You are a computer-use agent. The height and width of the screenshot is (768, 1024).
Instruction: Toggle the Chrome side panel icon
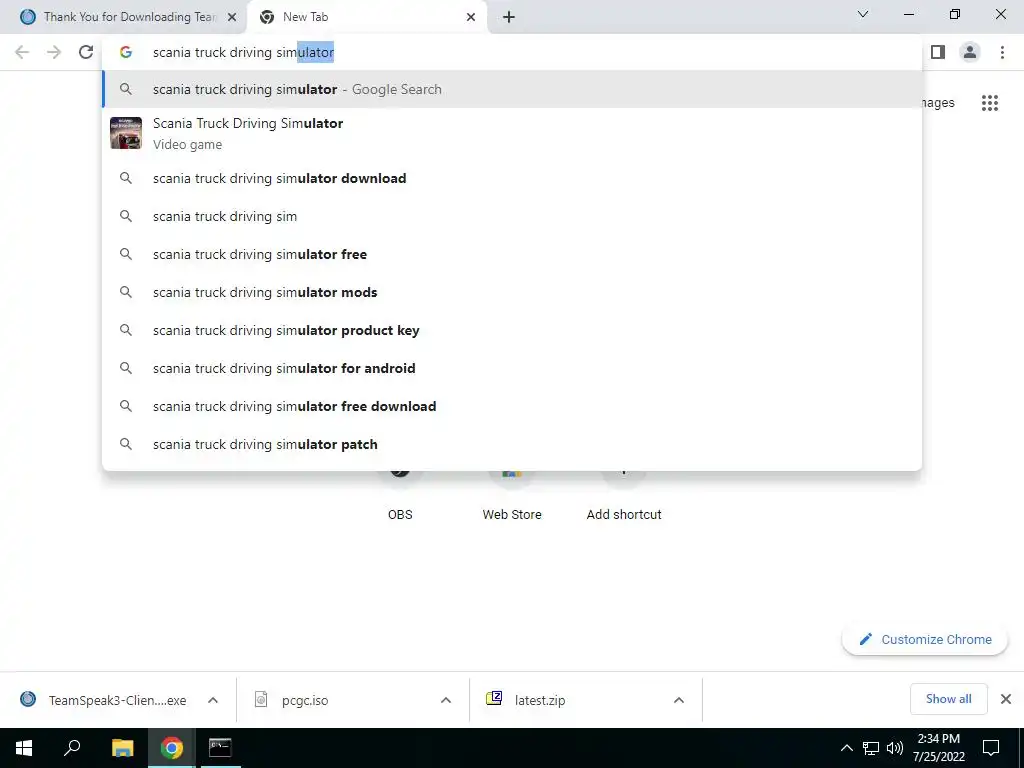coord(938,52)
